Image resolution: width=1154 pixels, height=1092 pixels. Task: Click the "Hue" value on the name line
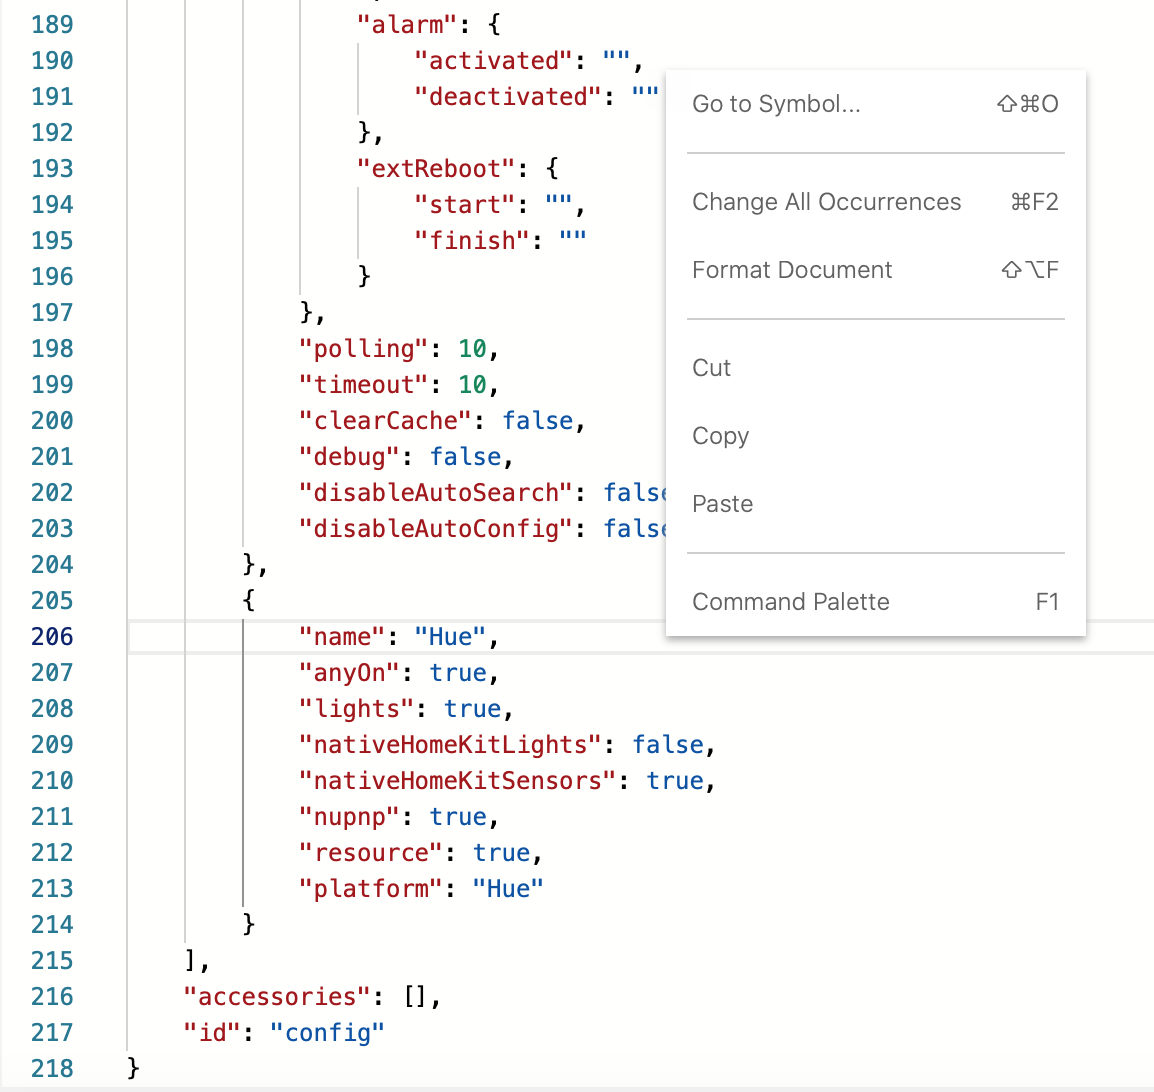pyautogui.click(x=450, y=637)
